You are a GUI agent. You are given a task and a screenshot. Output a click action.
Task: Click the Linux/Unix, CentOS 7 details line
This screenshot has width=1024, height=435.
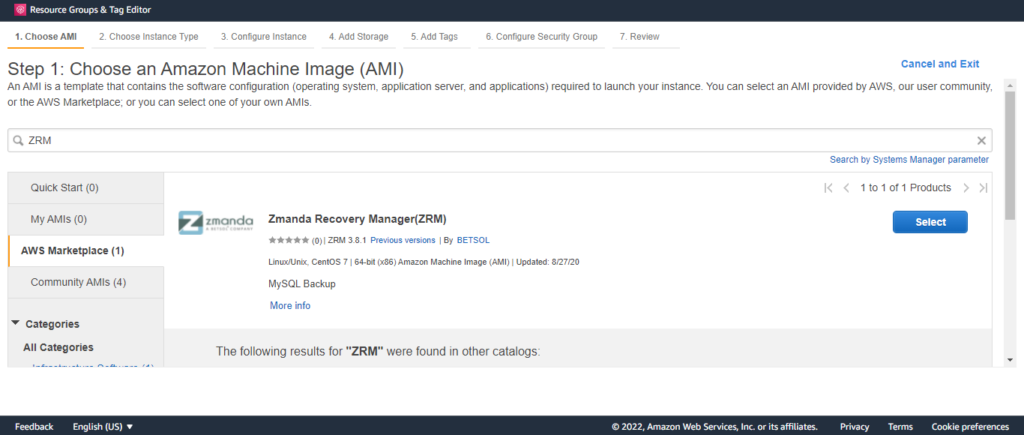[x=424, y=263]
